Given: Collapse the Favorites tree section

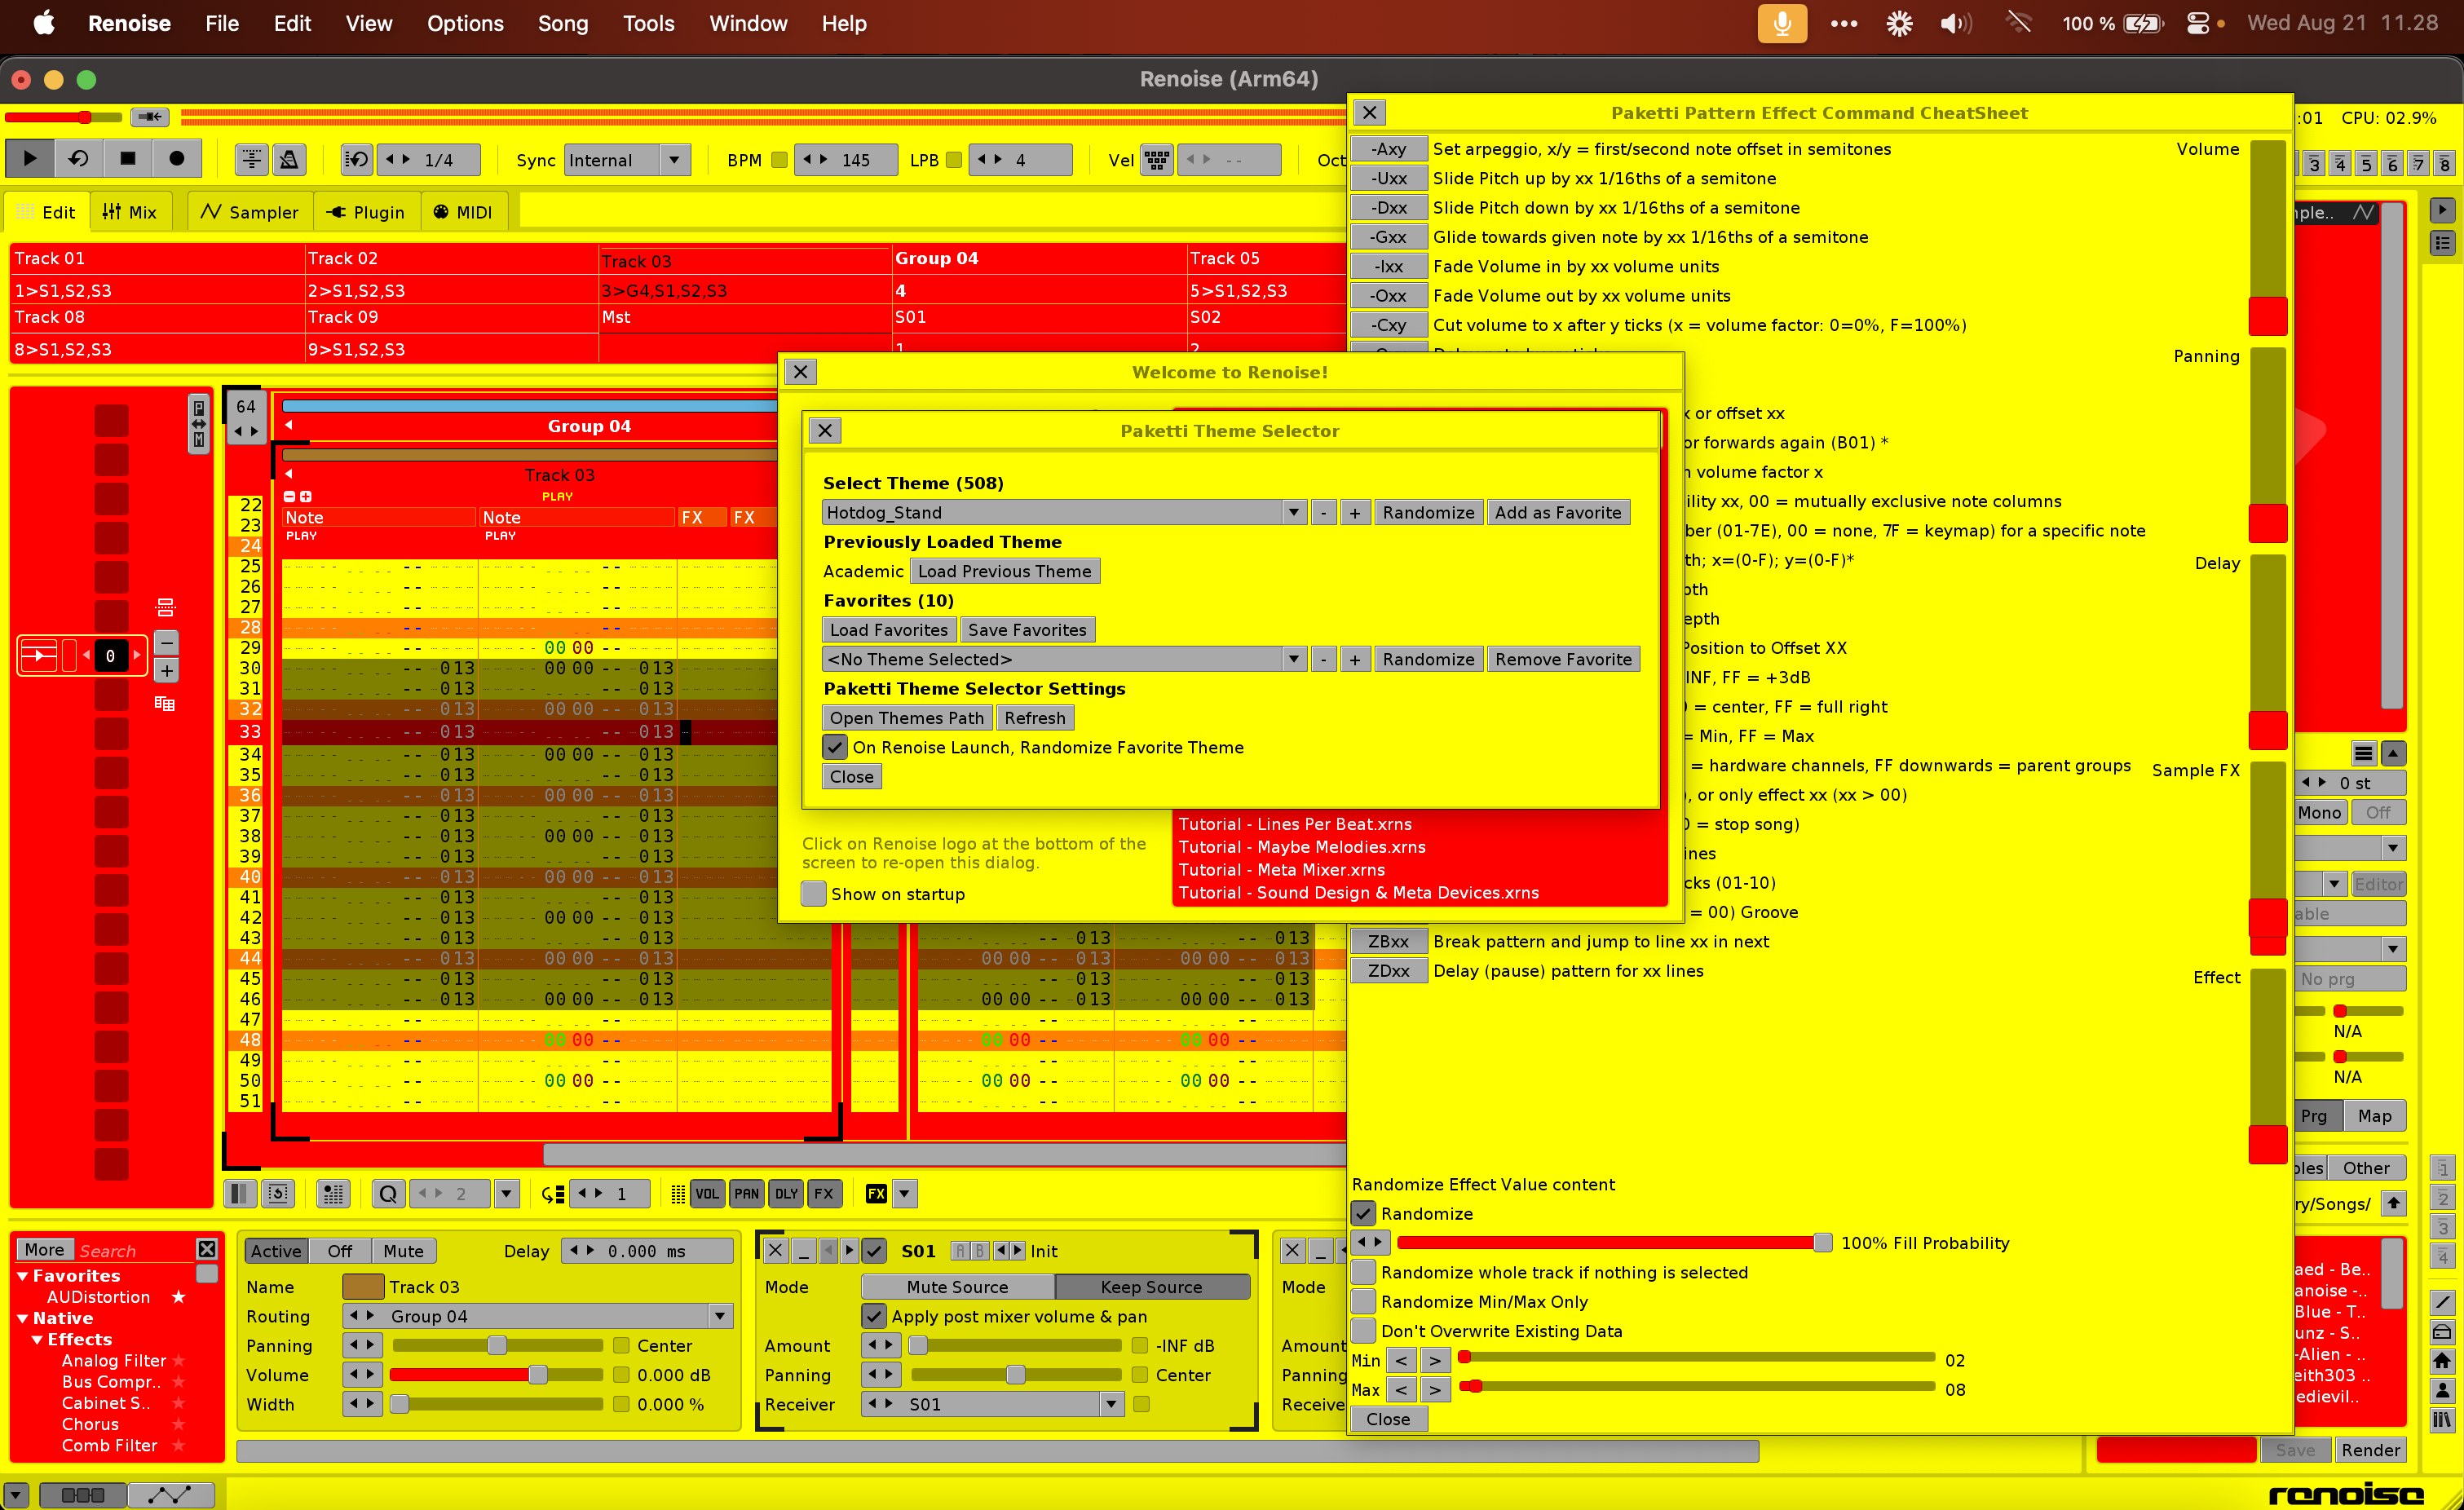Looking at the screenshot, I should pyautogui.click(x=23, y=1276).
